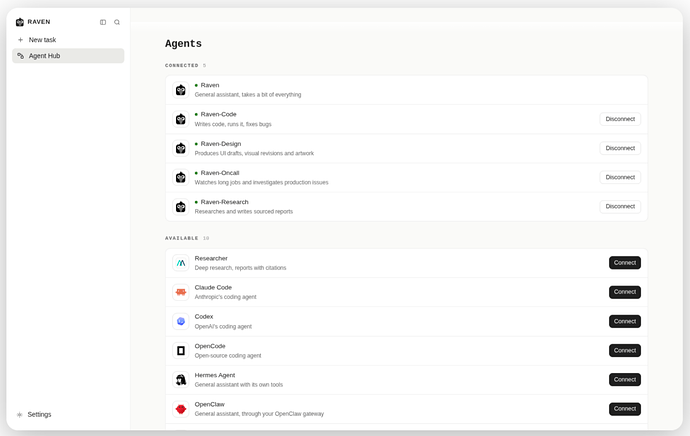Disconnect the Raven-Code agent
The height and width of the screenshot is (436, 690).
point(620,119)
